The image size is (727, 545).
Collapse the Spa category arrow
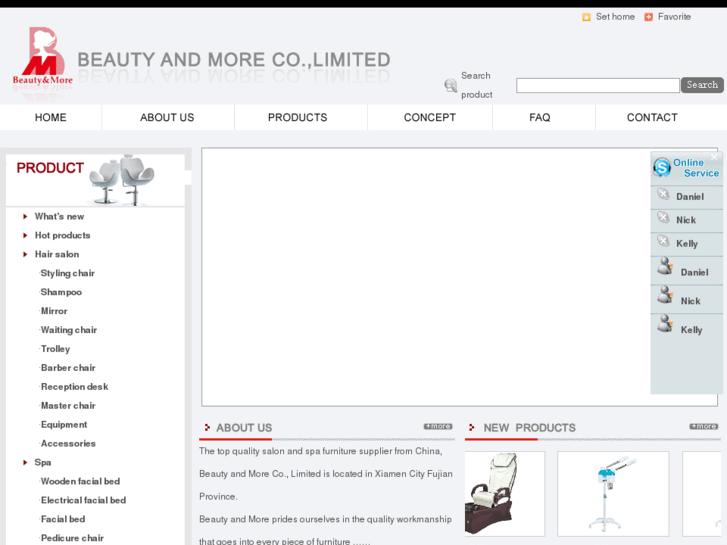(25, 462)
